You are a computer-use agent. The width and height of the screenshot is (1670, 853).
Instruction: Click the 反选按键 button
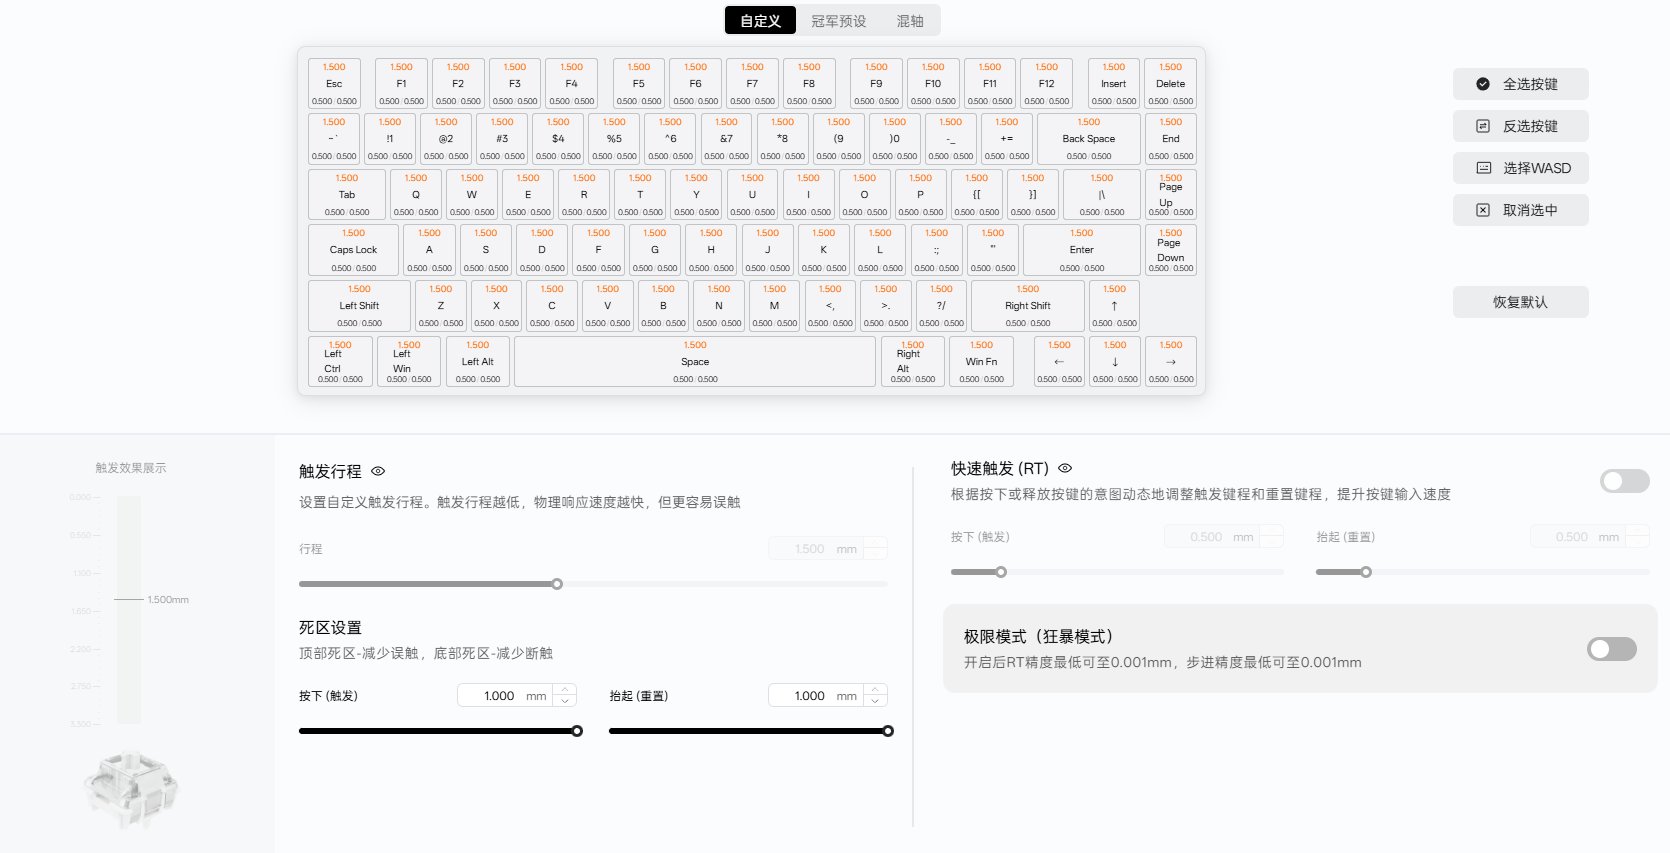point(1520,126)
